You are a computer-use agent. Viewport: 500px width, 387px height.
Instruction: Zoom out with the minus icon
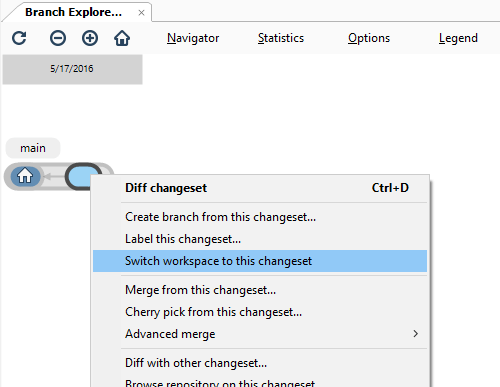58,38
